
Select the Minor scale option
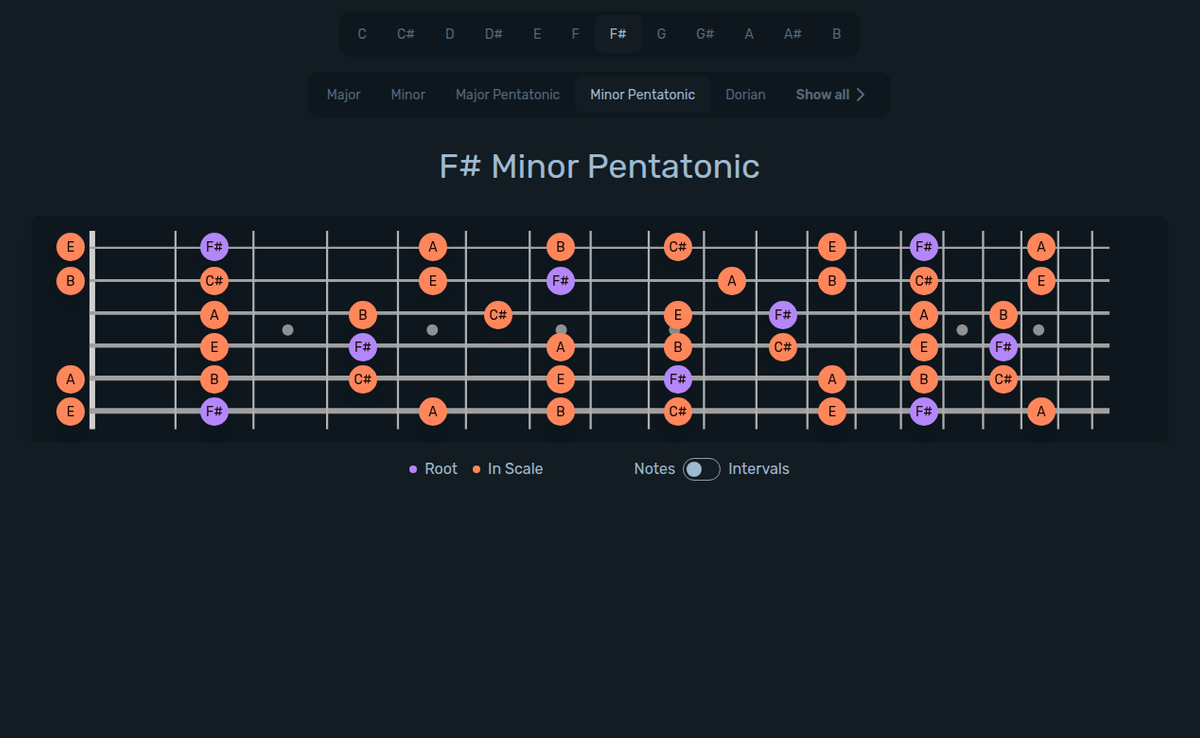(x=407, y=94)
